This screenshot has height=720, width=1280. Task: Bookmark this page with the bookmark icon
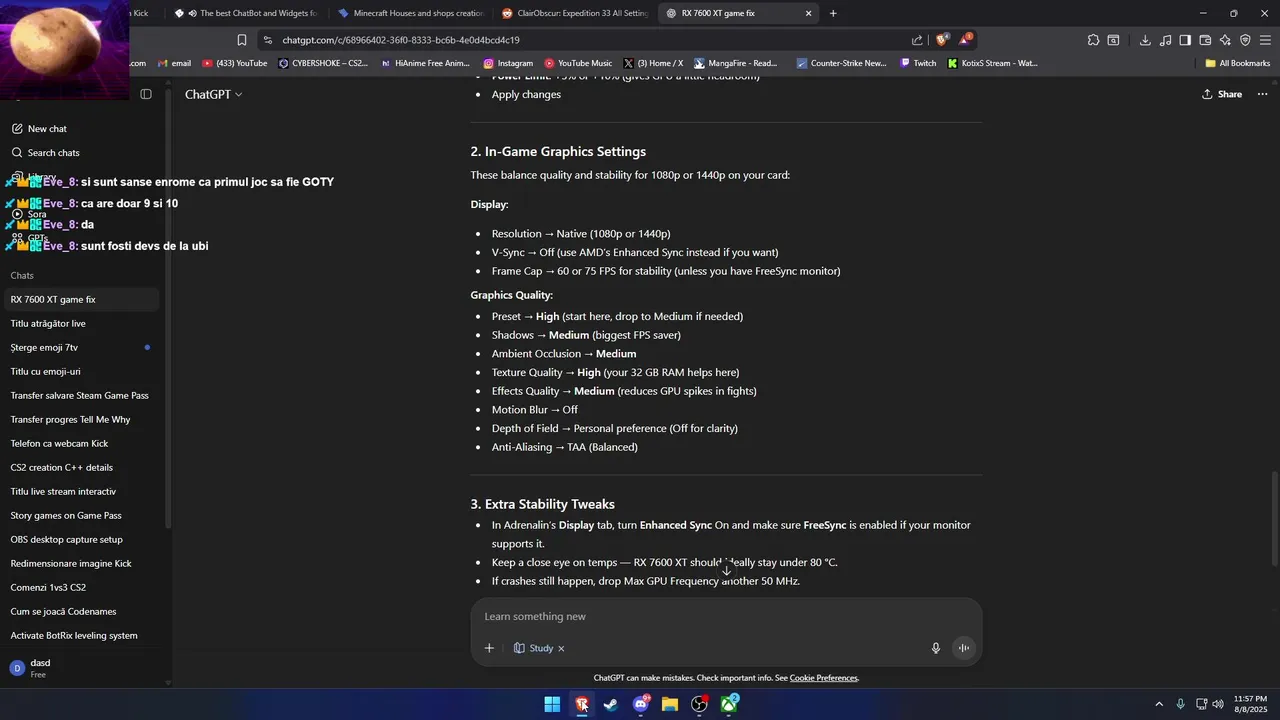coord(241,40)
